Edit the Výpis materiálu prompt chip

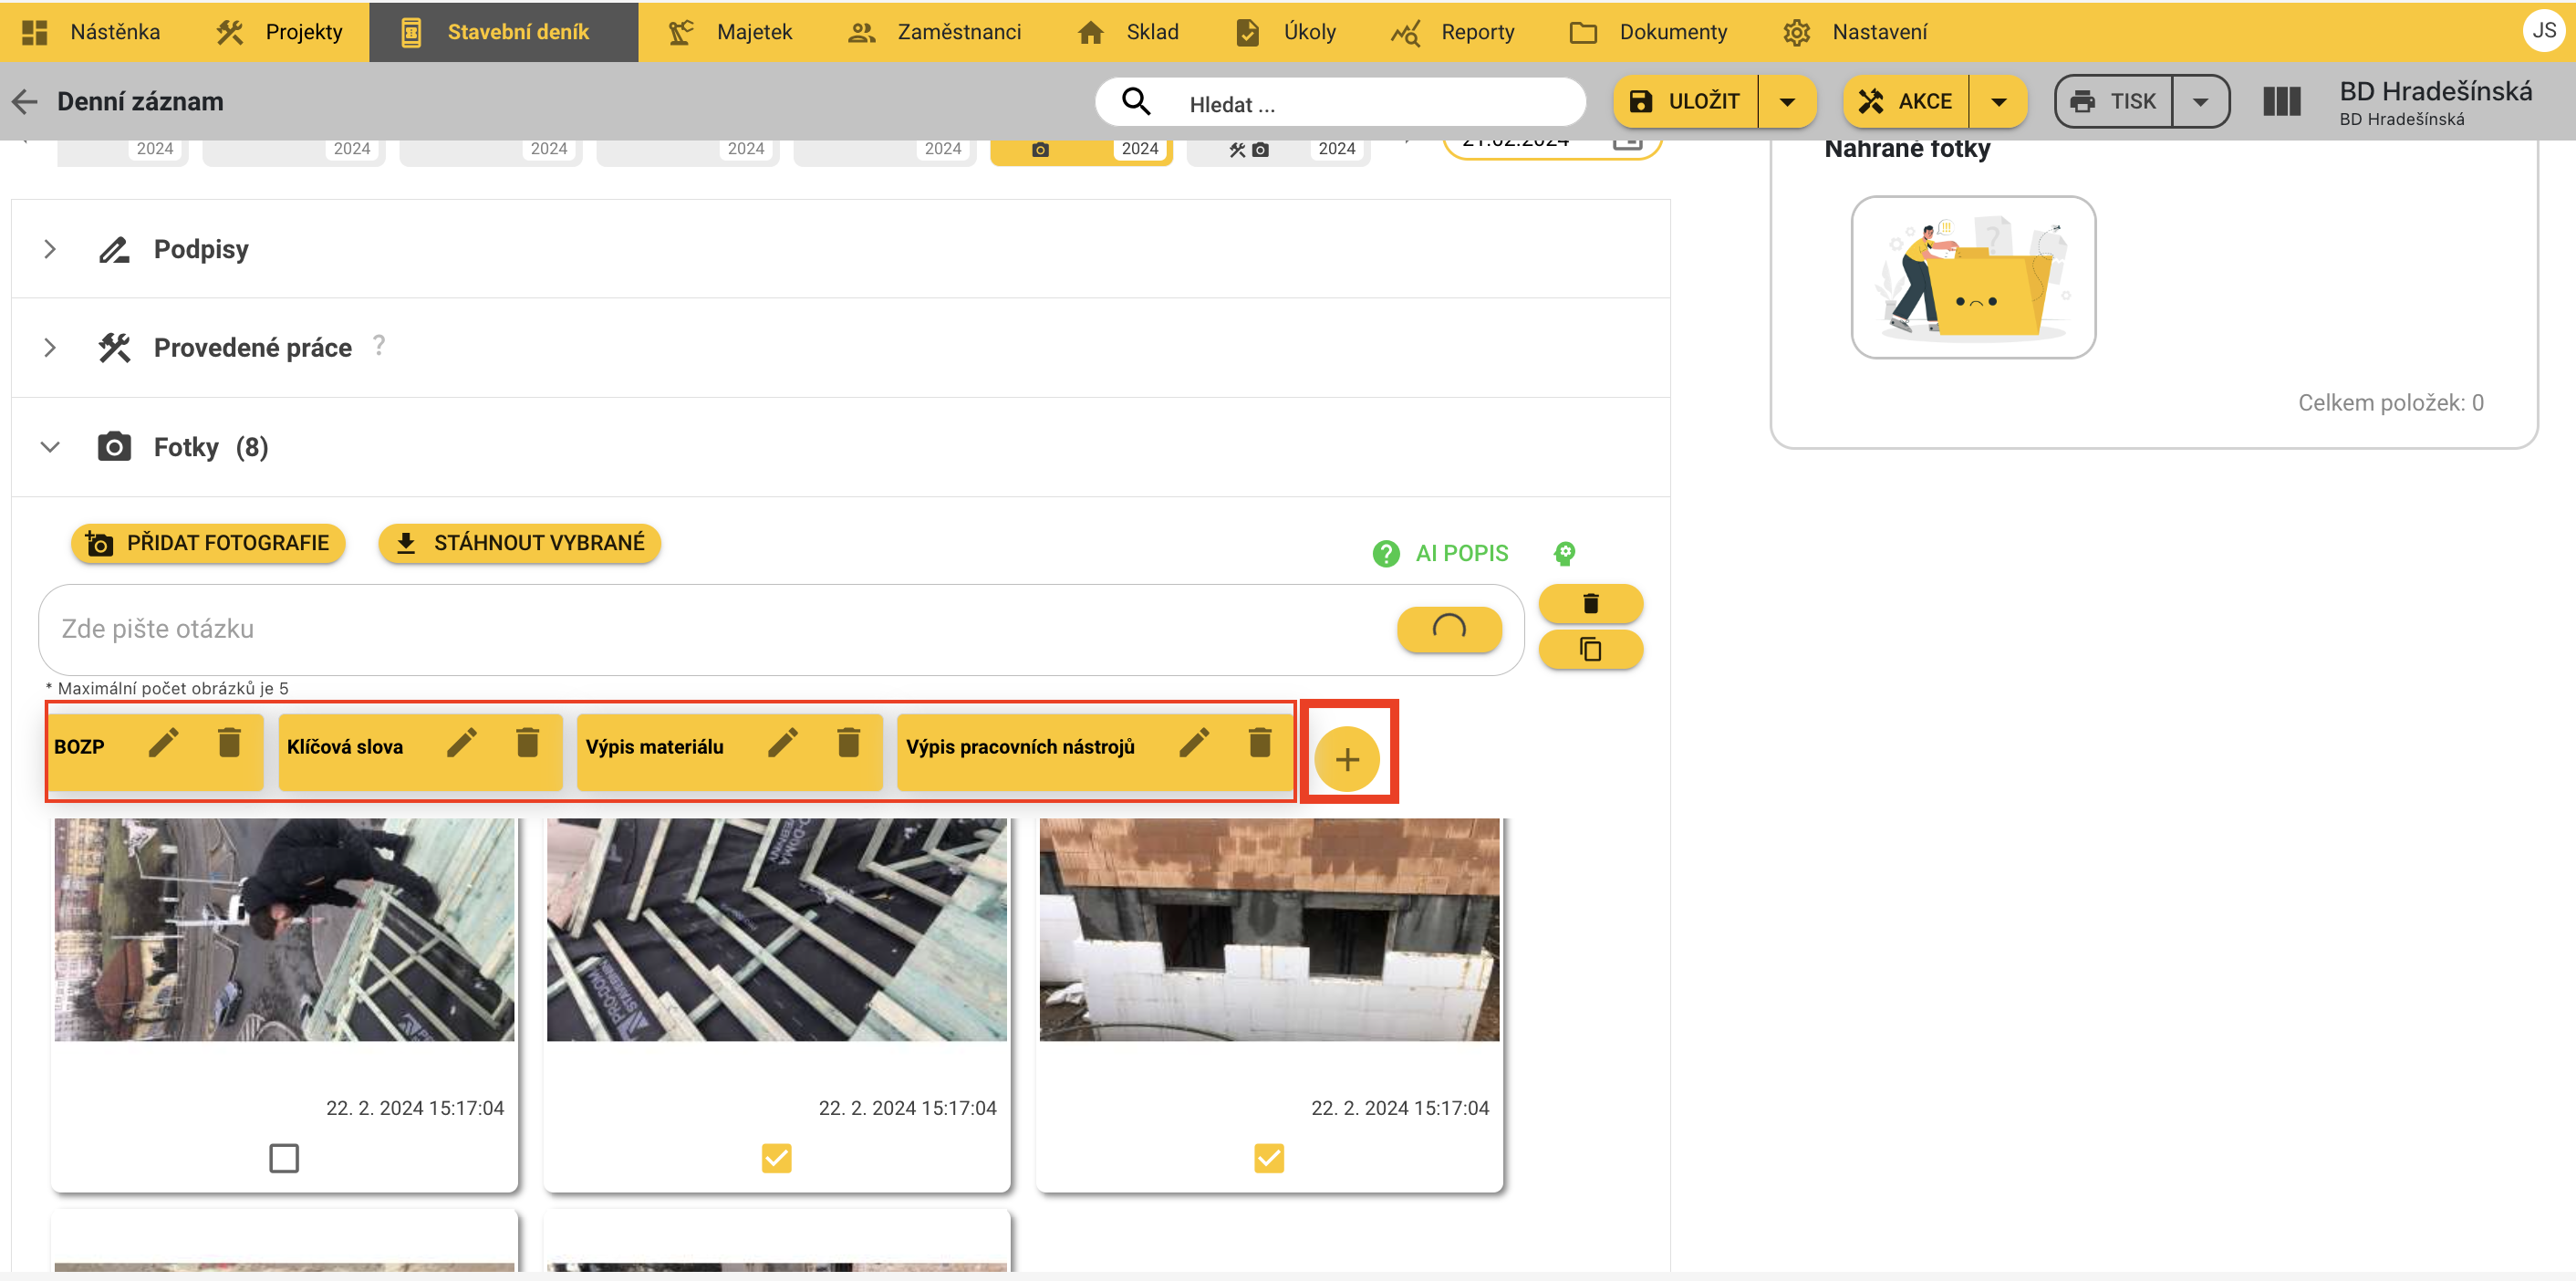tap(782, 743)
